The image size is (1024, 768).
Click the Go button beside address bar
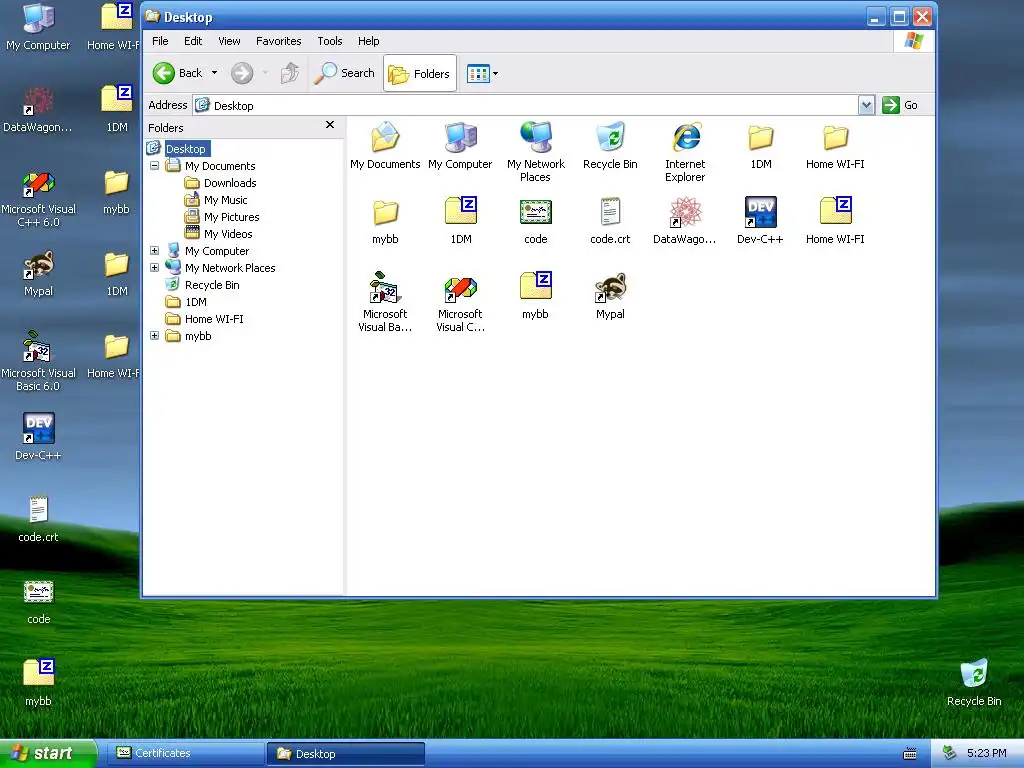[901, 105]
